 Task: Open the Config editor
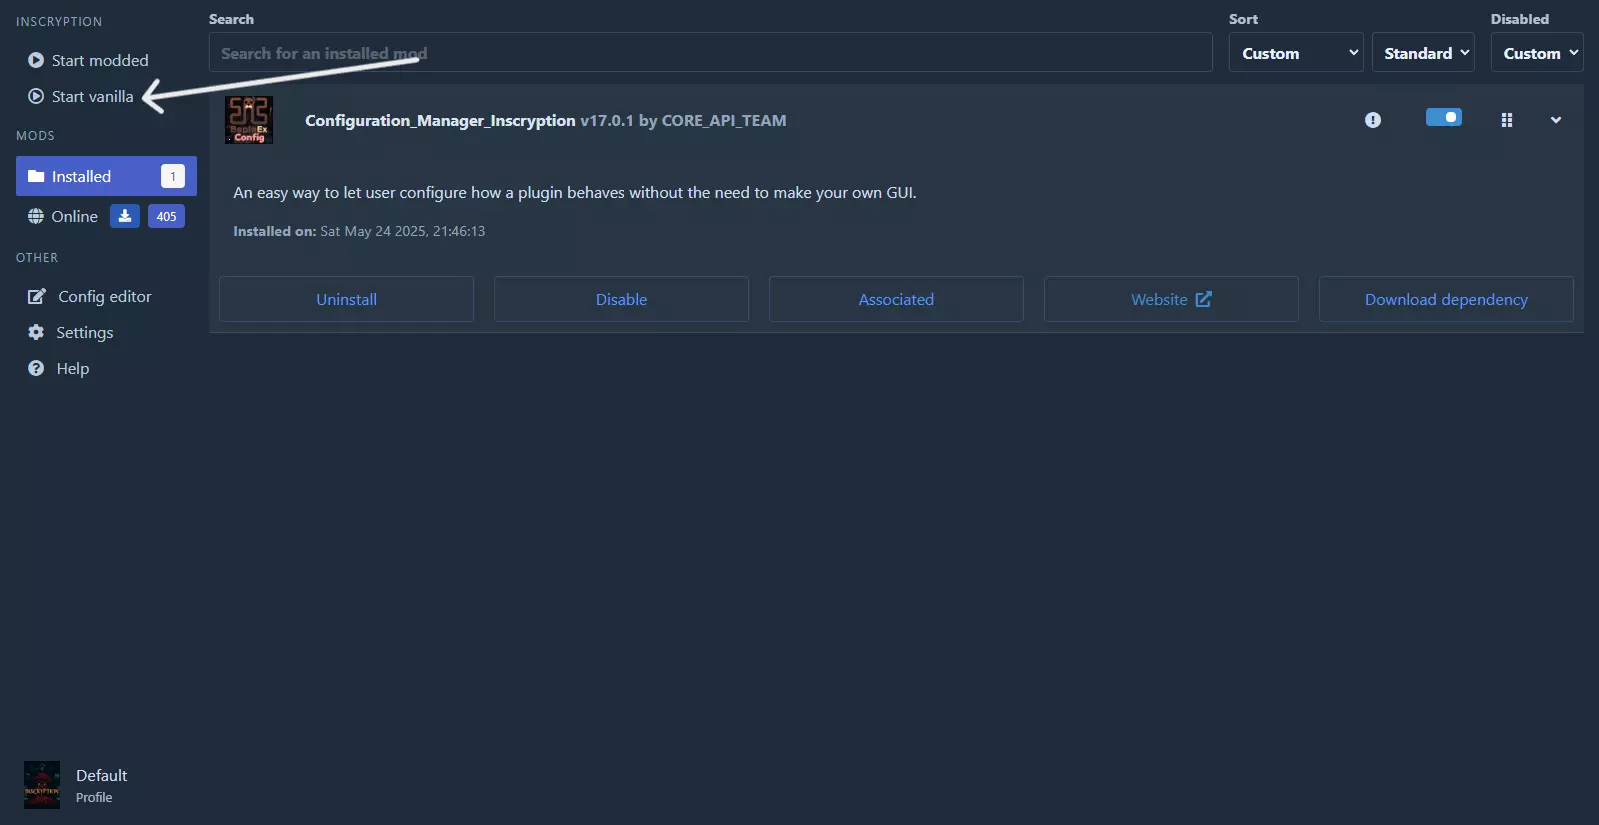[x=90, y=296]
